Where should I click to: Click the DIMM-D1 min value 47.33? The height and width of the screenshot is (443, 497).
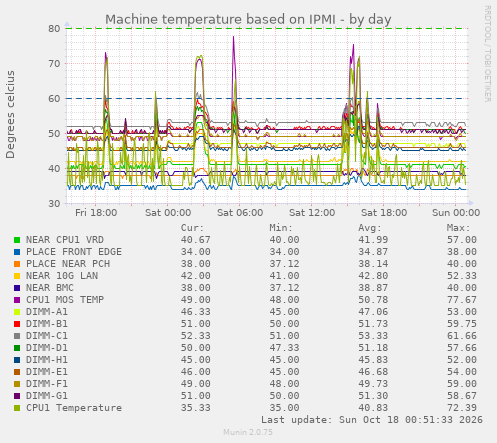[x=284, y=348]
